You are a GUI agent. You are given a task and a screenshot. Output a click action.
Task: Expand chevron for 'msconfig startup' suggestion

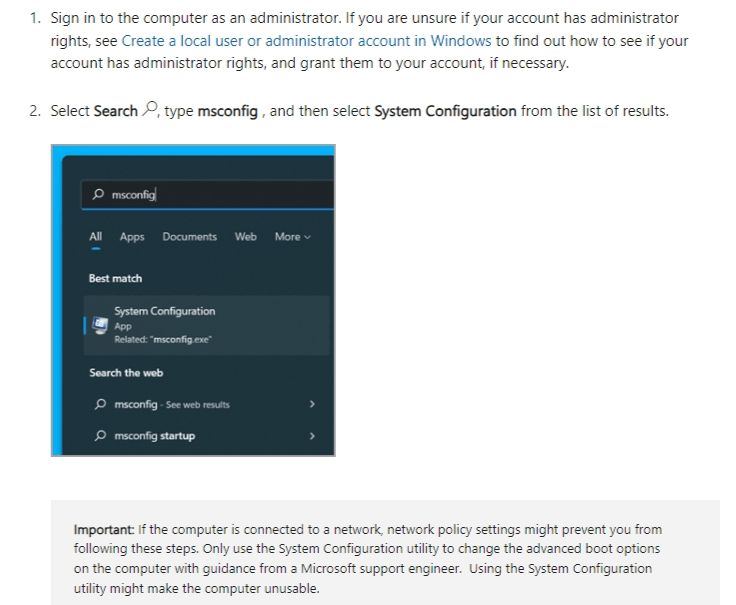[x=312, y=436]
